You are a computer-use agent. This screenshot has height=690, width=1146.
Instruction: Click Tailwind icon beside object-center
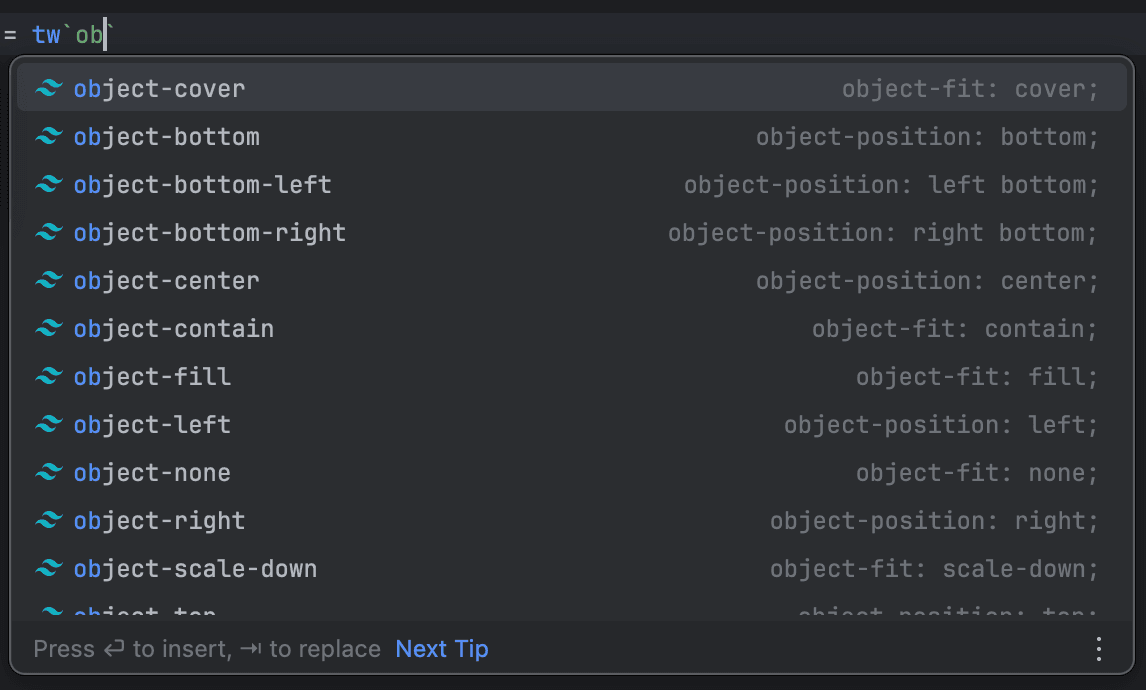point(48,281)
